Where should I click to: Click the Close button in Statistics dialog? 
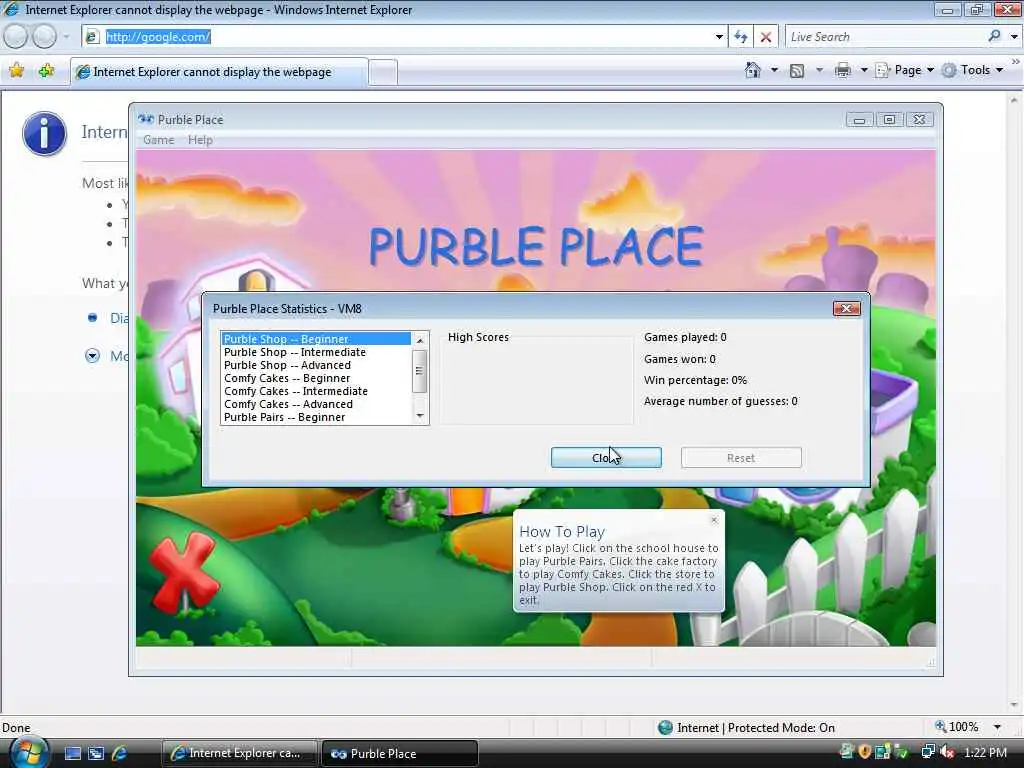click(606, 458)
